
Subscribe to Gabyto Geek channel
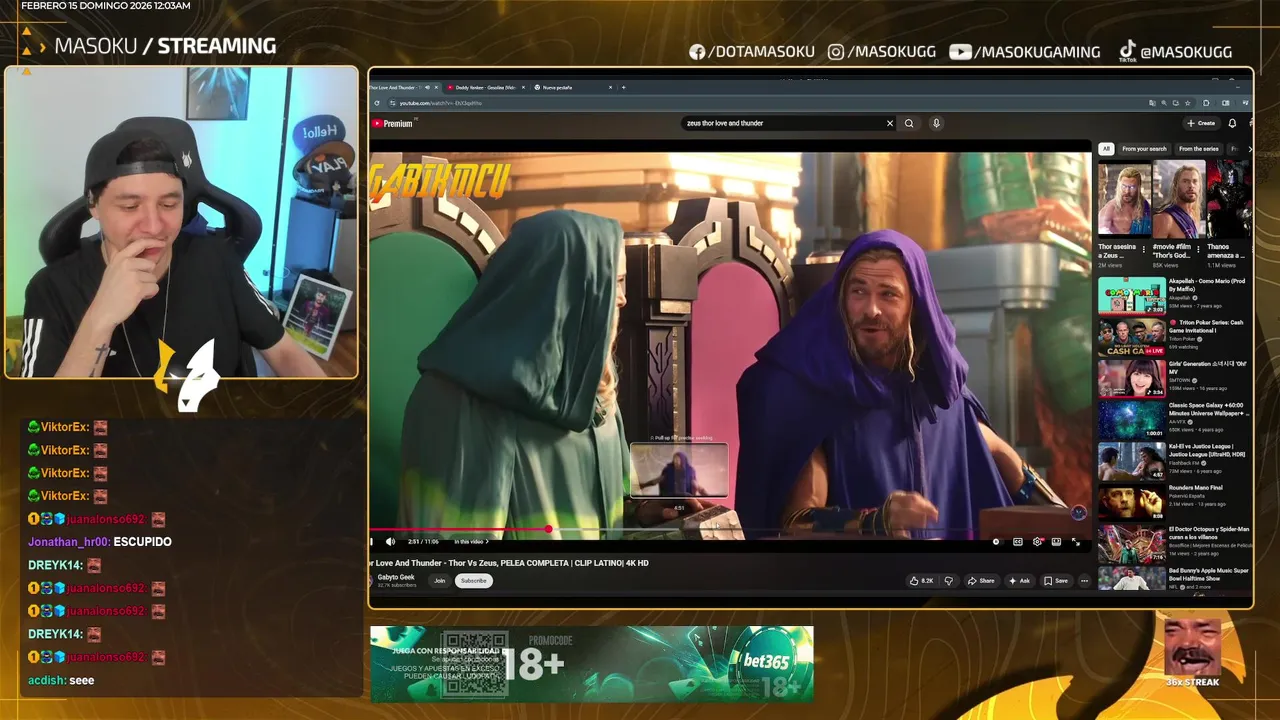click(474, 581)
